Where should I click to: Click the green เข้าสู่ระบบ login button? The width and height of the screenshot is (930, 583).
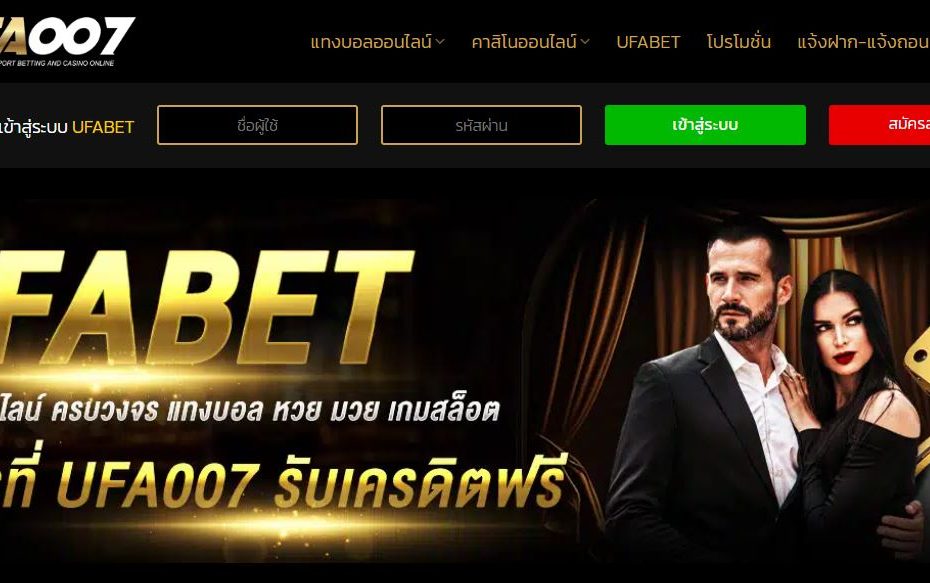tap(705, 125)
